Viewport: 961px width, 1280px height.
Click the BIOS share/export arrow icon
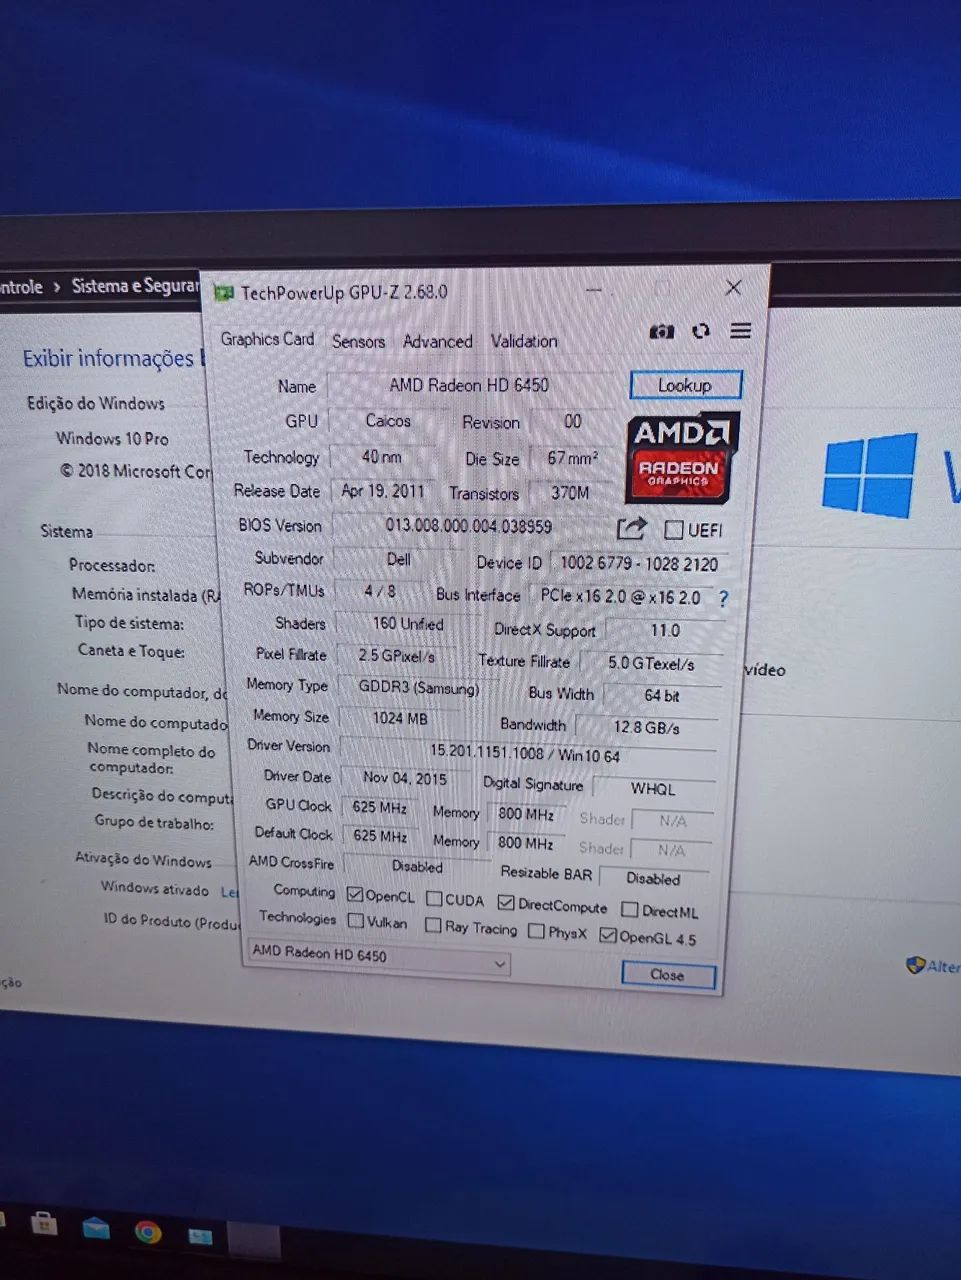pos(632,528)
